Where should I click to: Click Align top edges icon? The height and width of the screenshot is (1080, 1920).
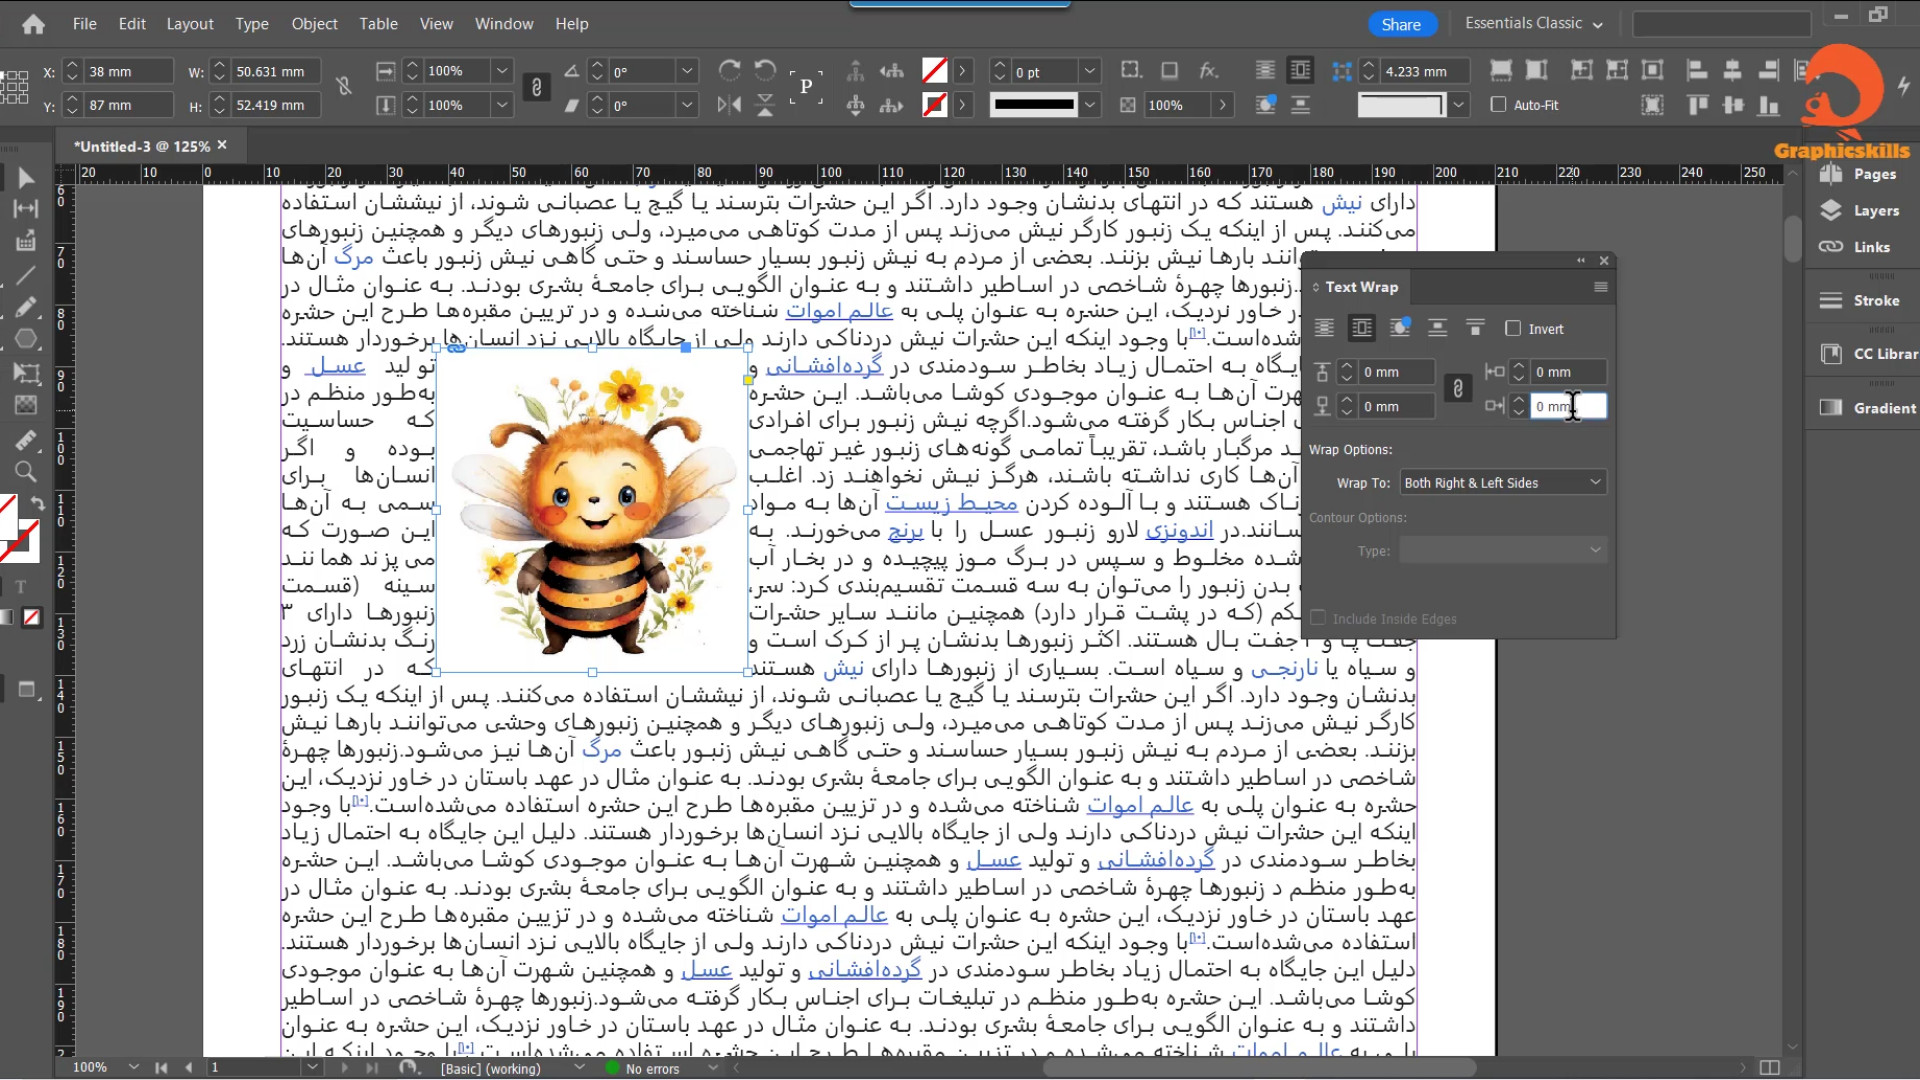[1697, 105]
